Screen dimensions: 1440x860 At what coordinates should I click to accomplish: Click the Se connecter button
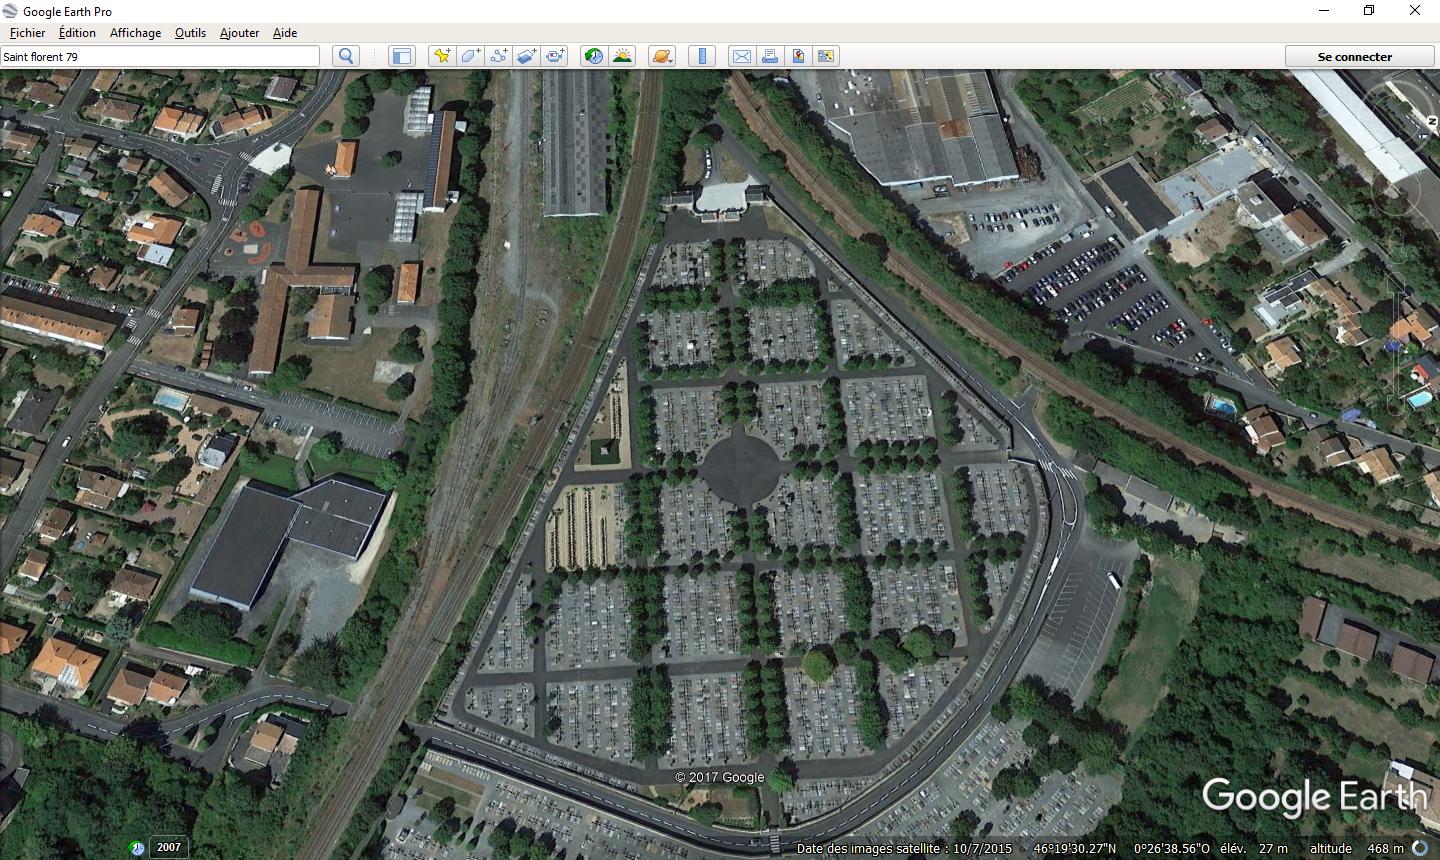click(1355, 56)
